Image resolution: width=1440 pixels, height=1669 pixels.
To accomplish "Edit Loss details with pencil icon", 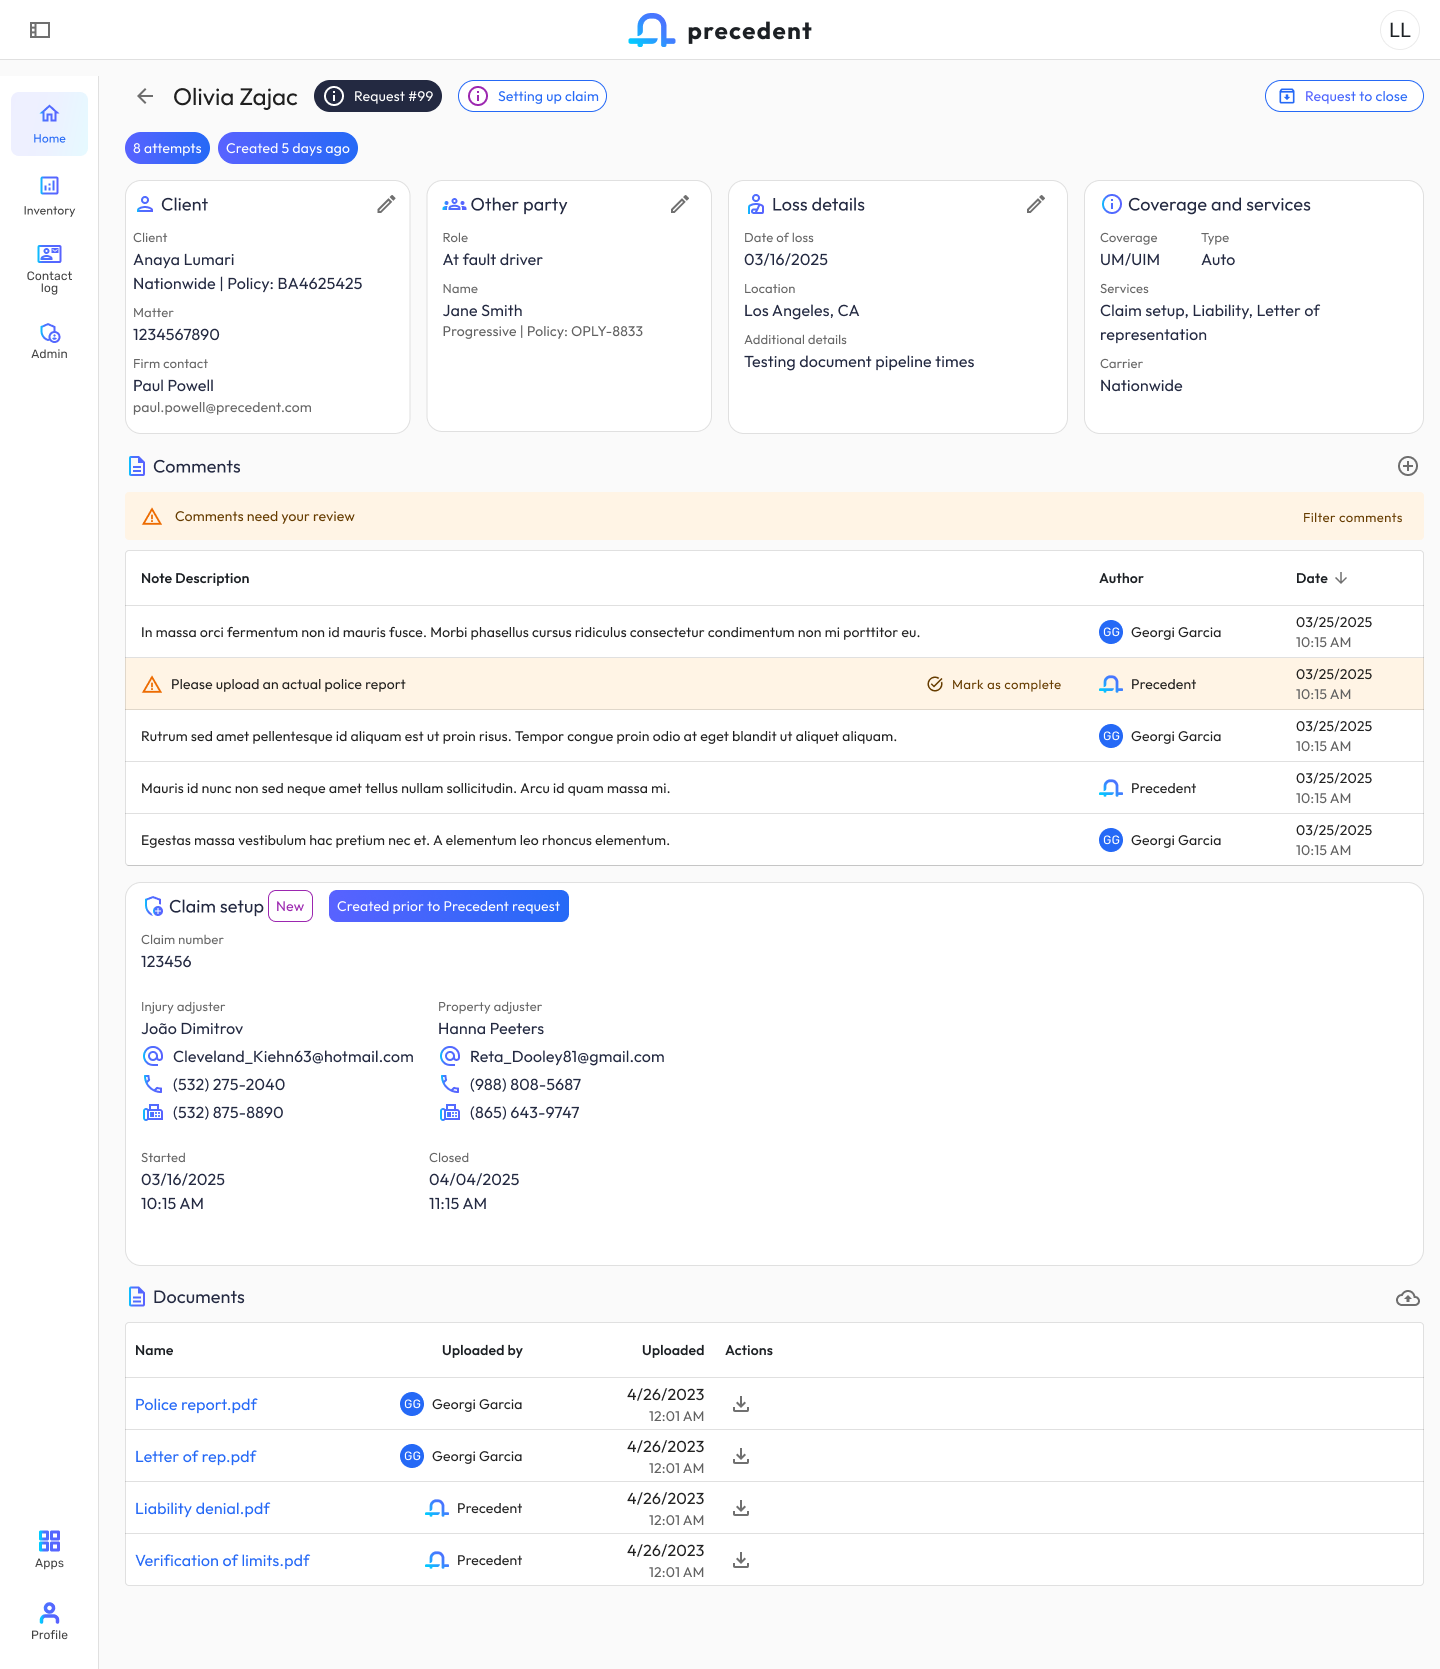I will [1036, 204].
